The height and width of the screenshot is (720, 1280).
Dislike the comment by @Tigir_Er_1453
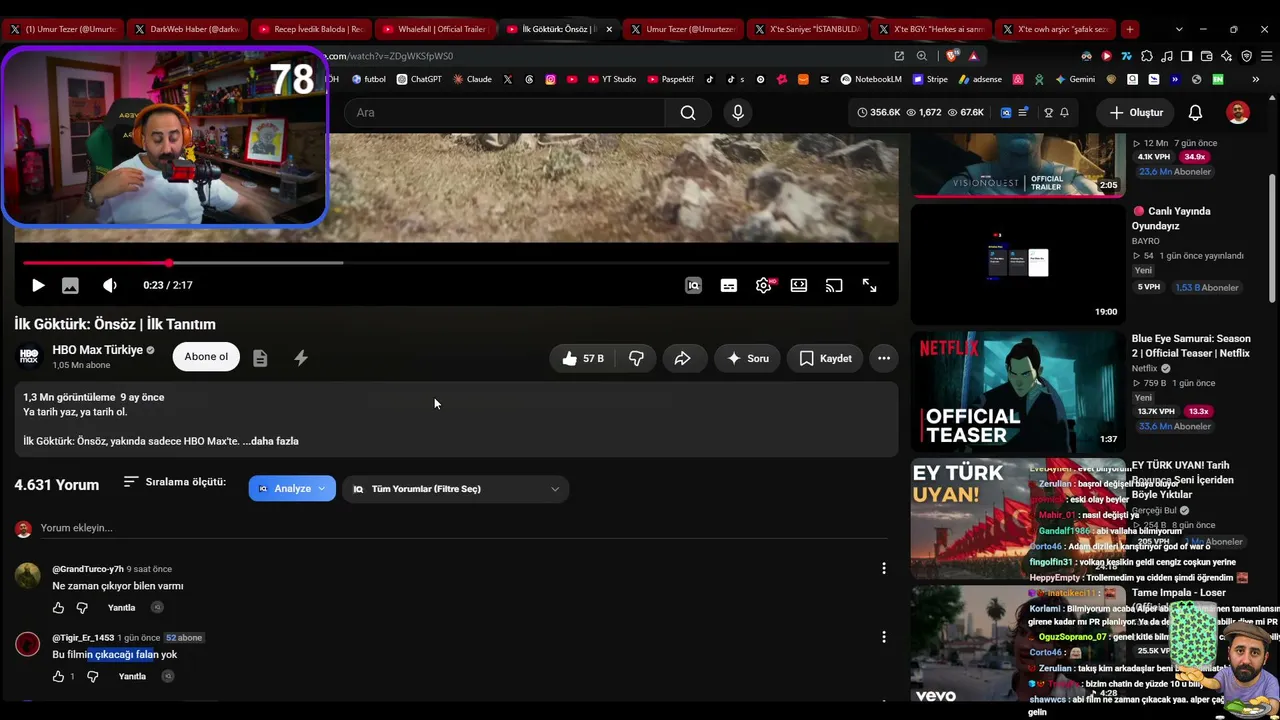pyautogui.click(x=92, y=677)
